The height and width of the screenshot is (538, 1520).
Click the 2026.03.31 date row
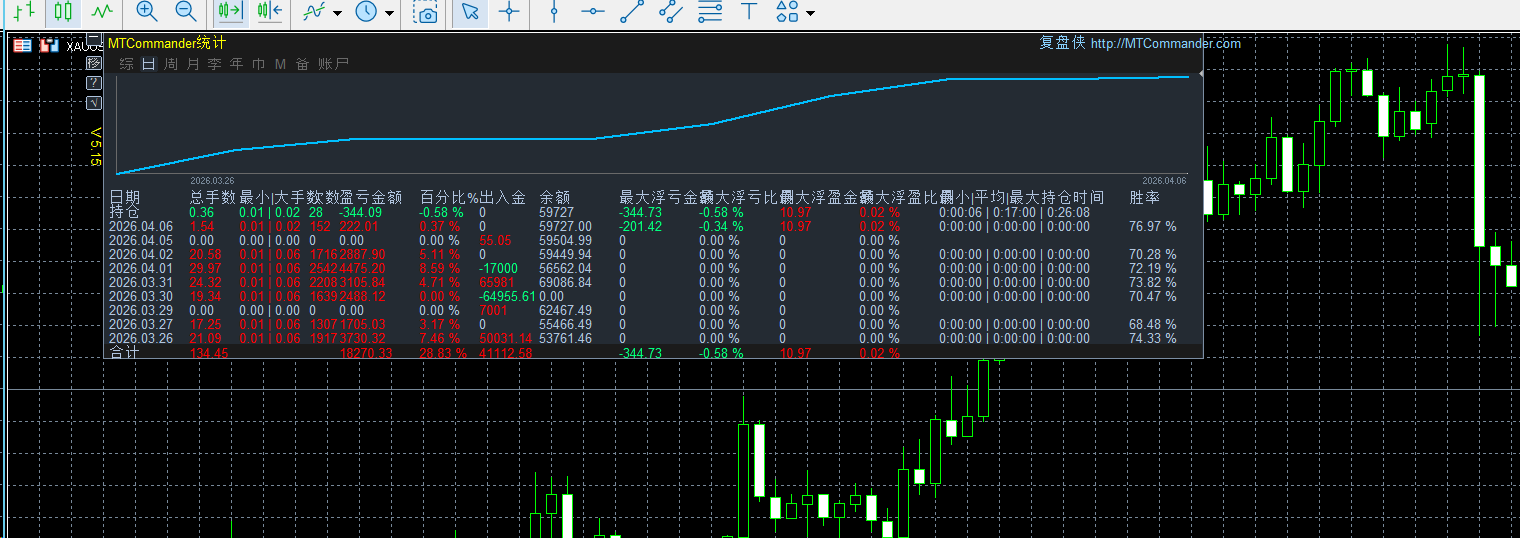coord(141,283)
